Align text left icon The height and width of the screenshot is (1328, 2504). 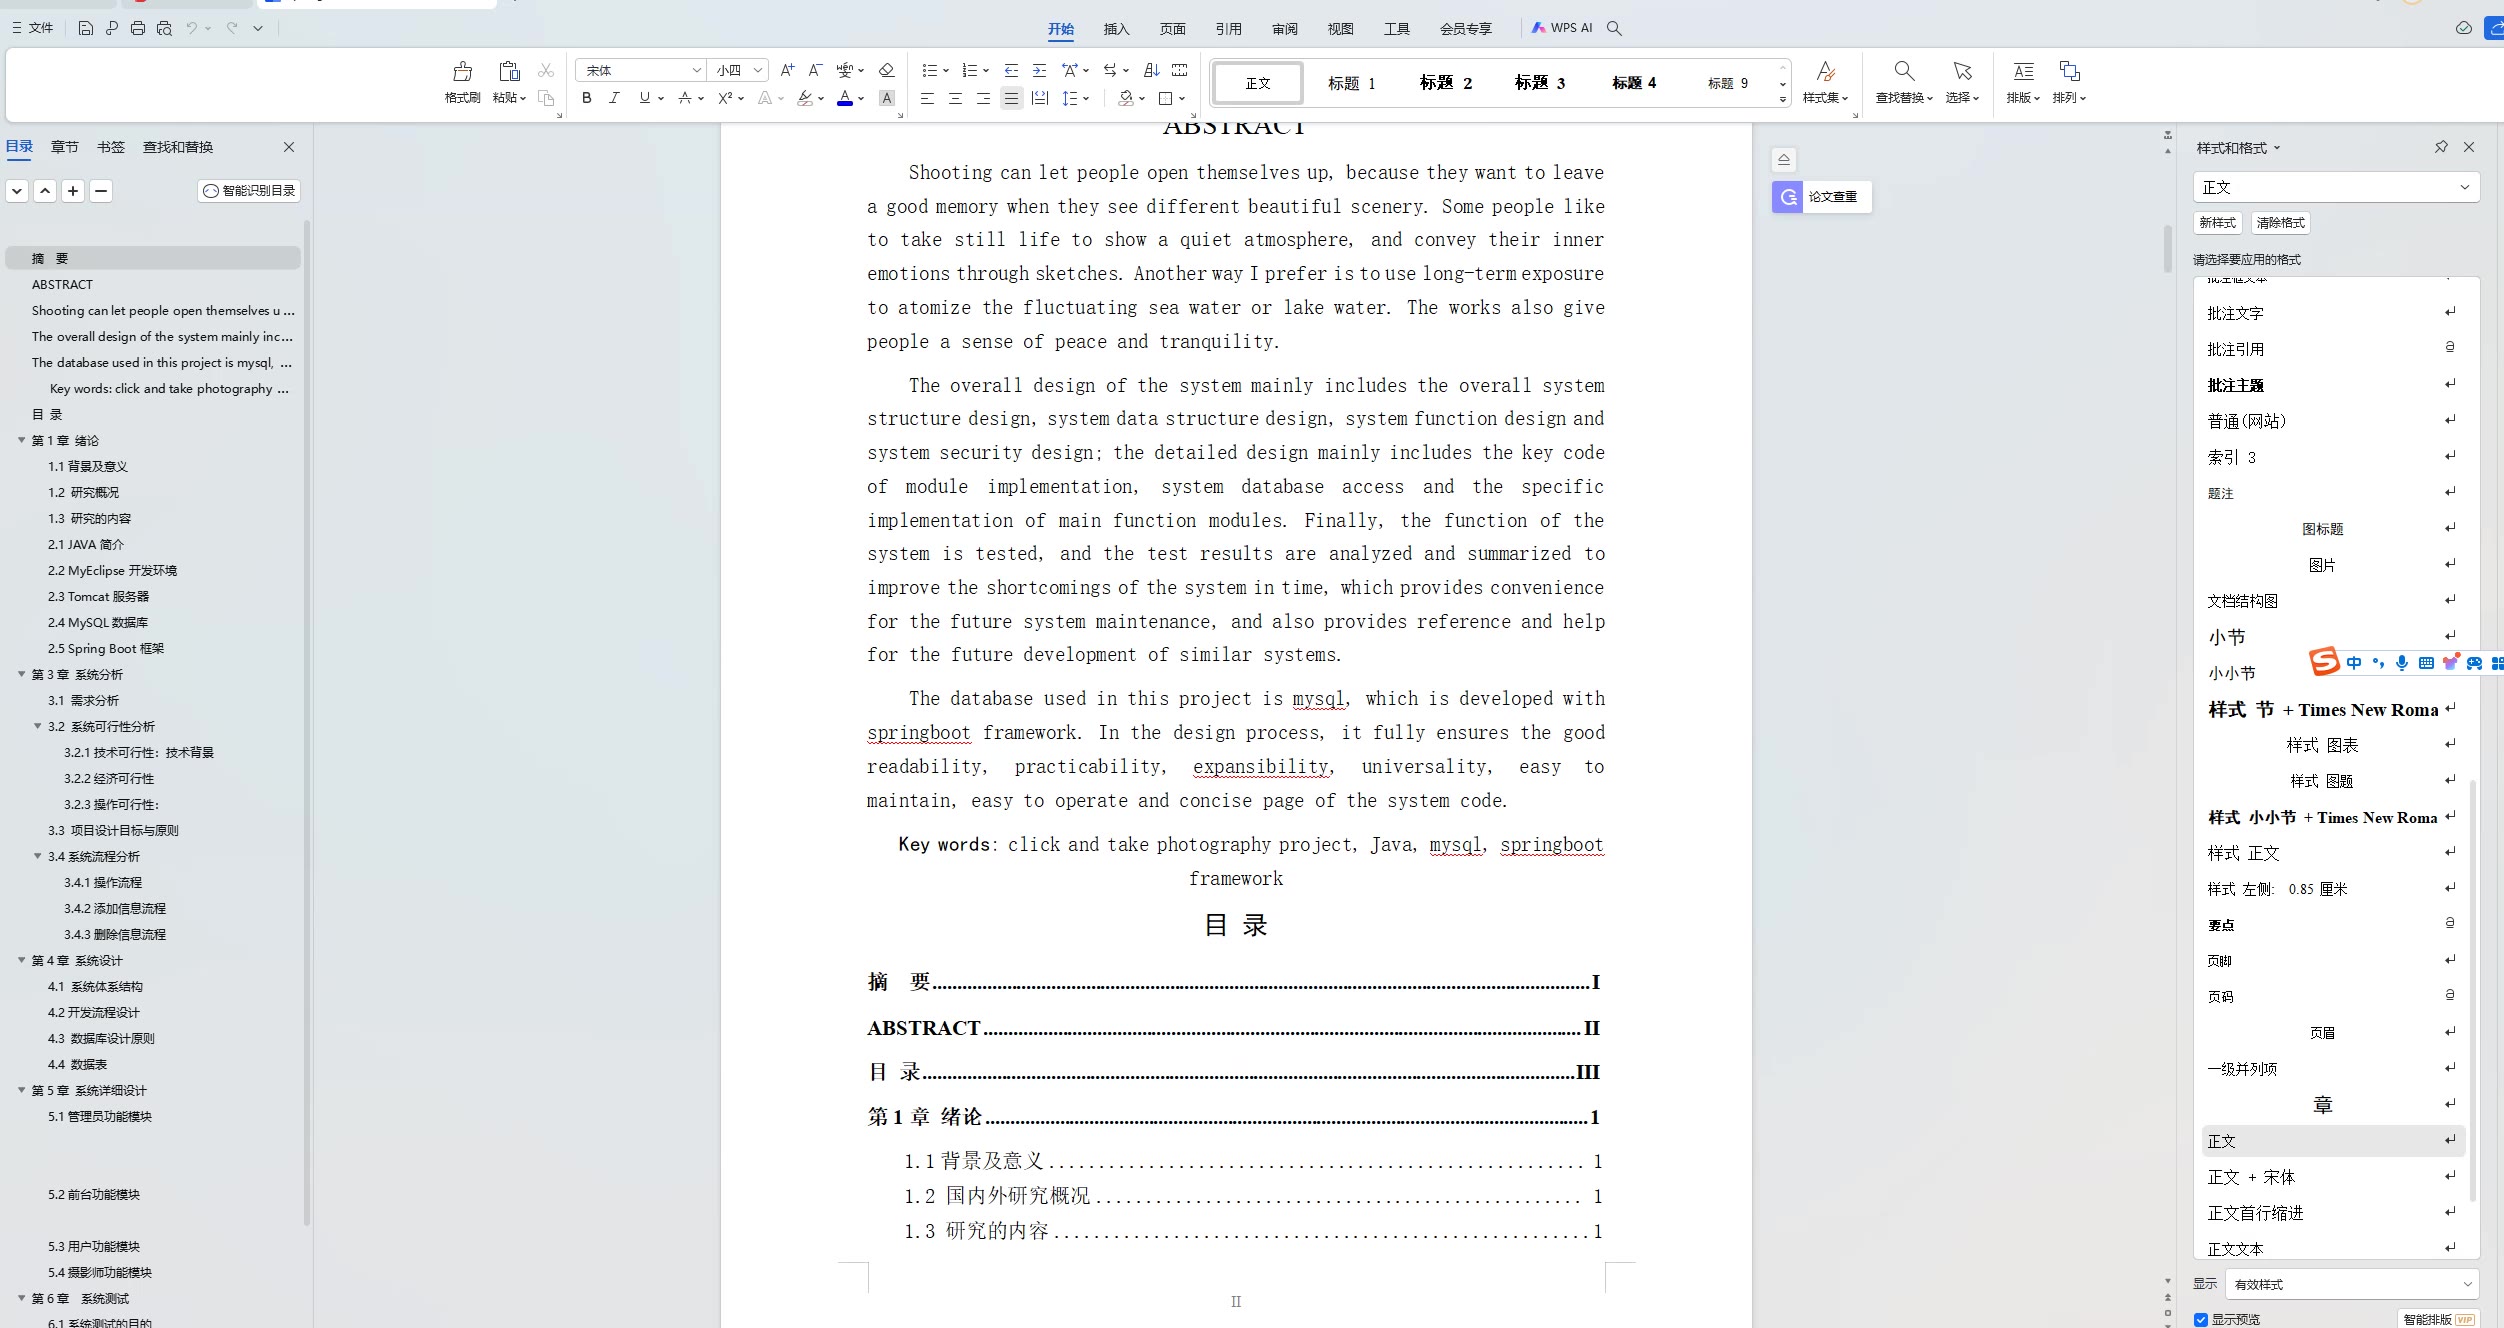[928, 98]
